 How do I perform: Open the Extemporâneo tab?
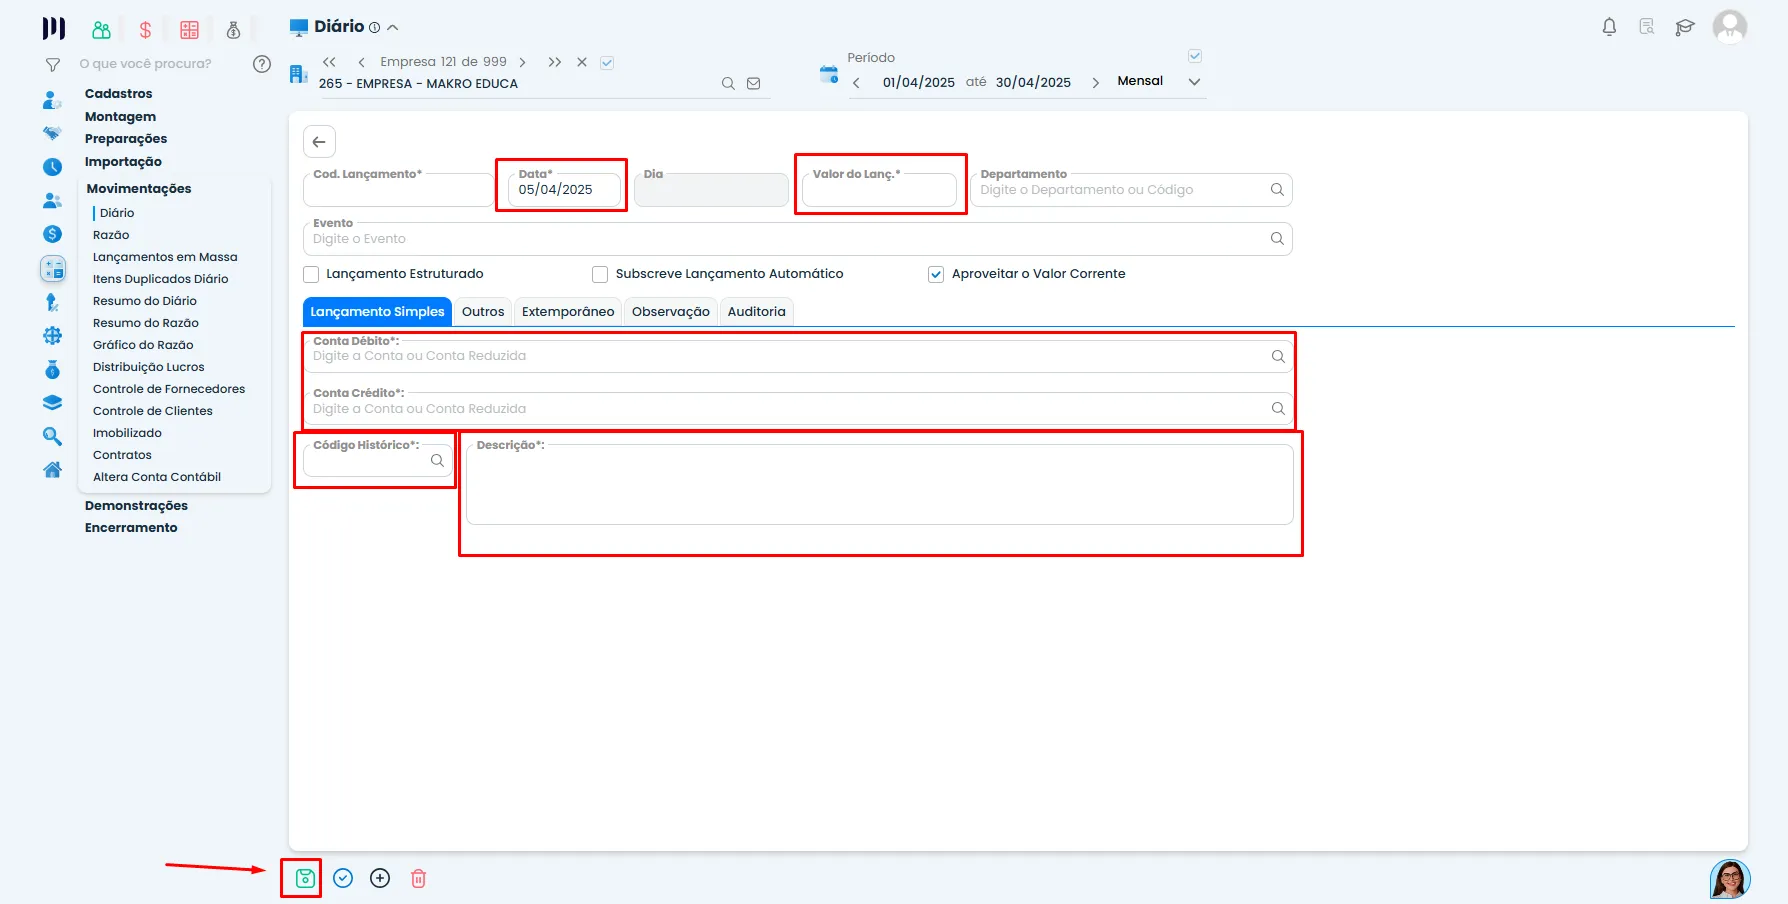pyautogui.click(x=568, y=312)
